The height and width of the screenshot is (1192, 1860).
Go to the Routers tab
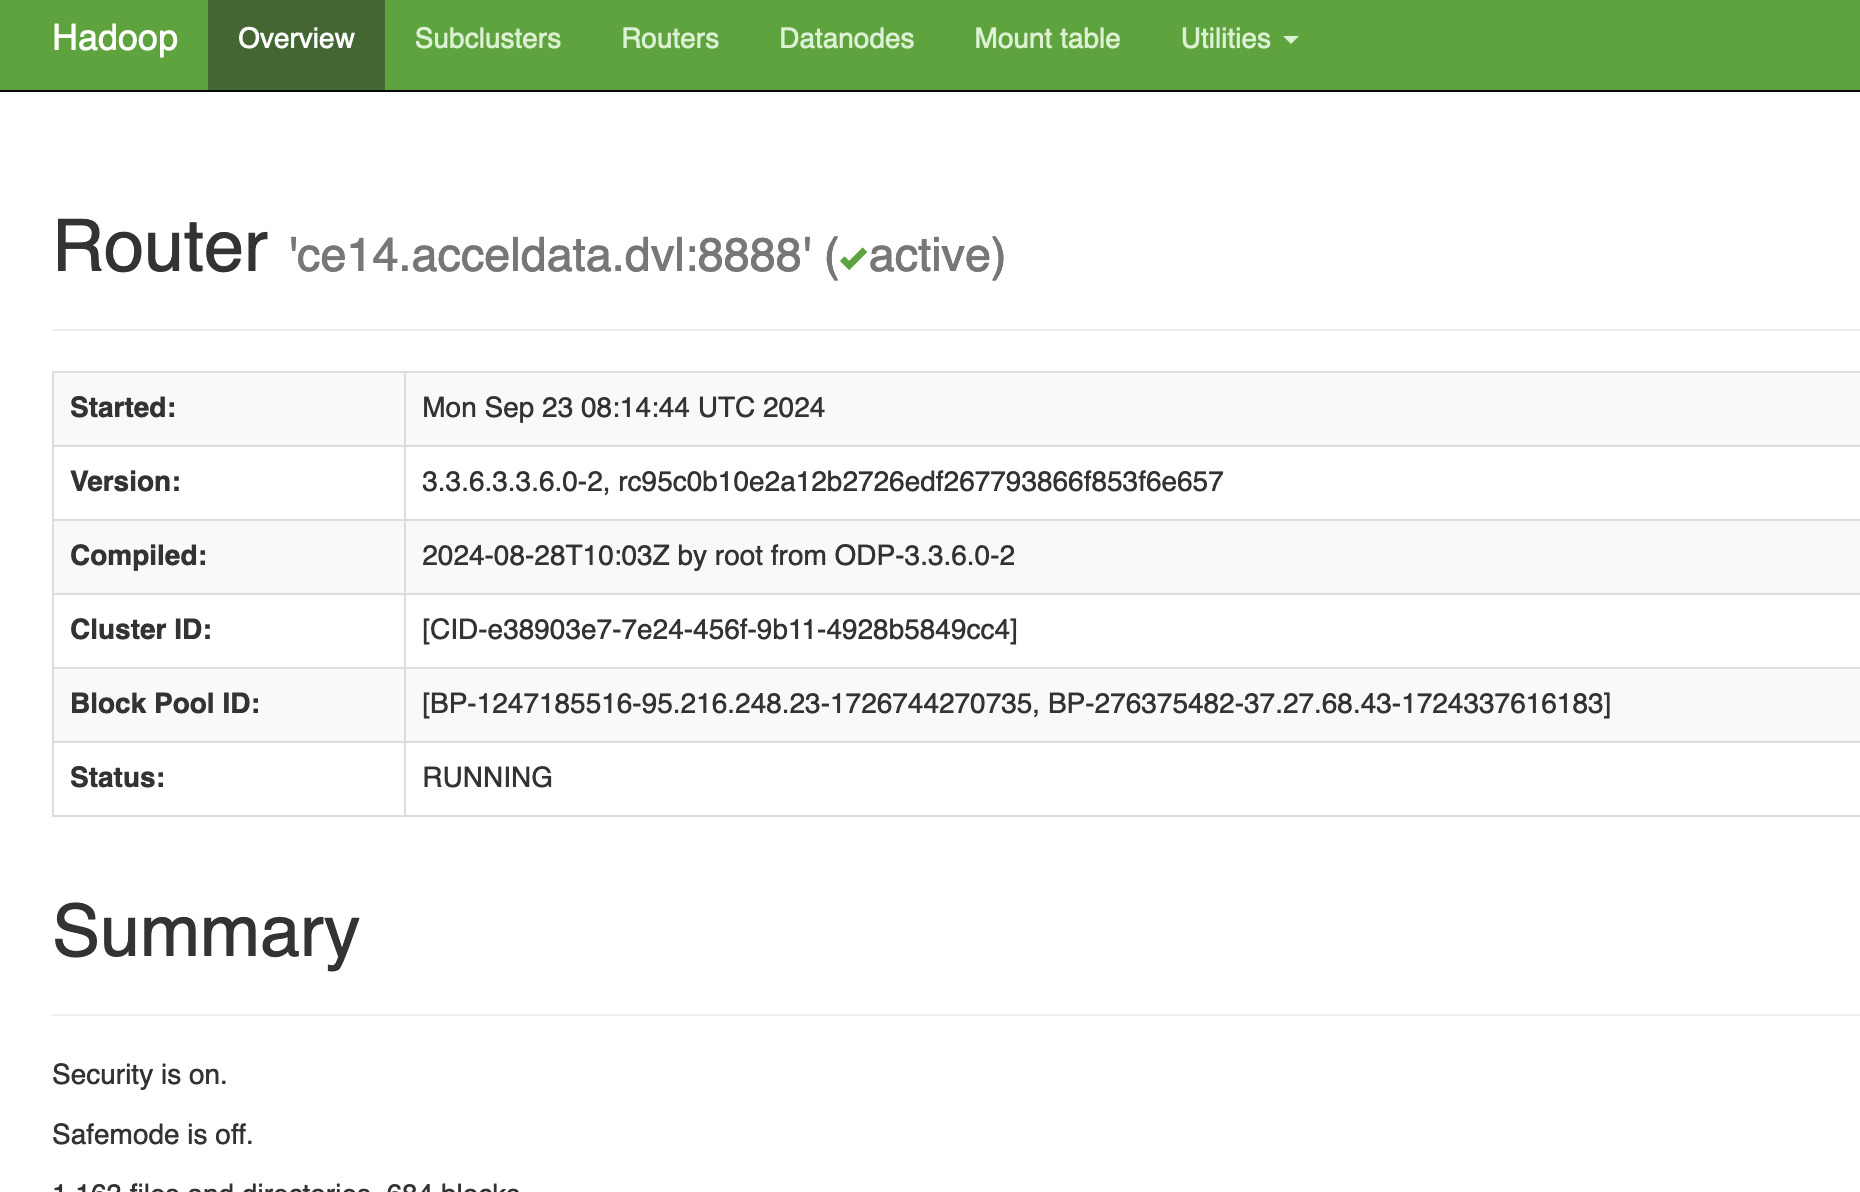[x=670, y=38]
